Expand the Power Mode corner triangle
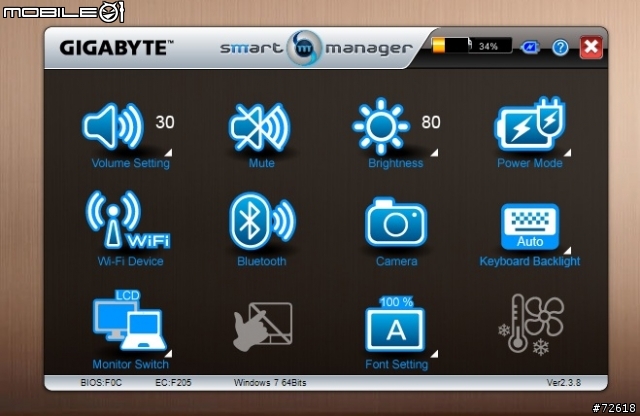640x416 pixels. [x=567, y=152]
